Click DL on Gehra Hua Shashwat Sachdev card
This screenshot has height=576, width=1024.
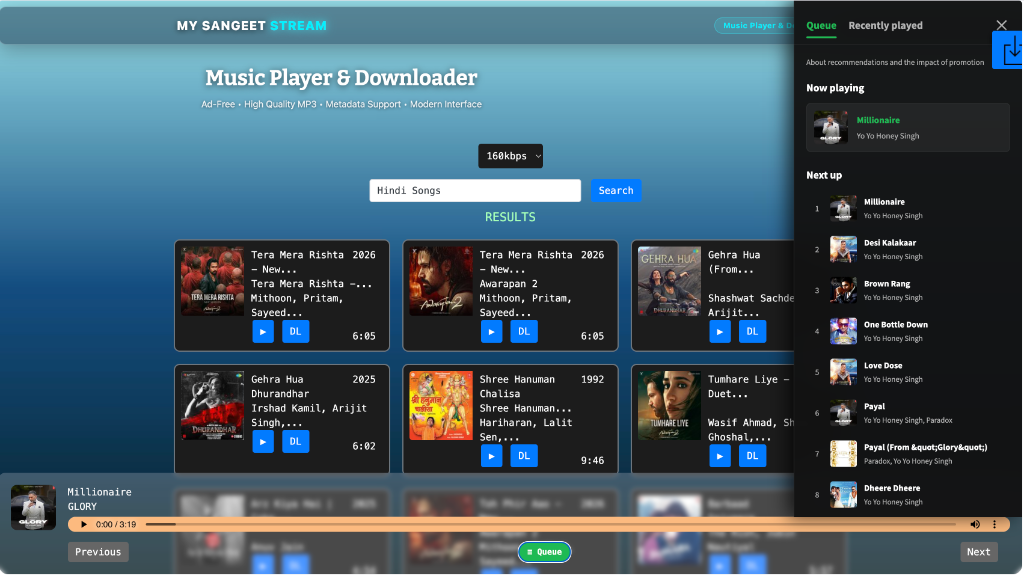(752, 332)
